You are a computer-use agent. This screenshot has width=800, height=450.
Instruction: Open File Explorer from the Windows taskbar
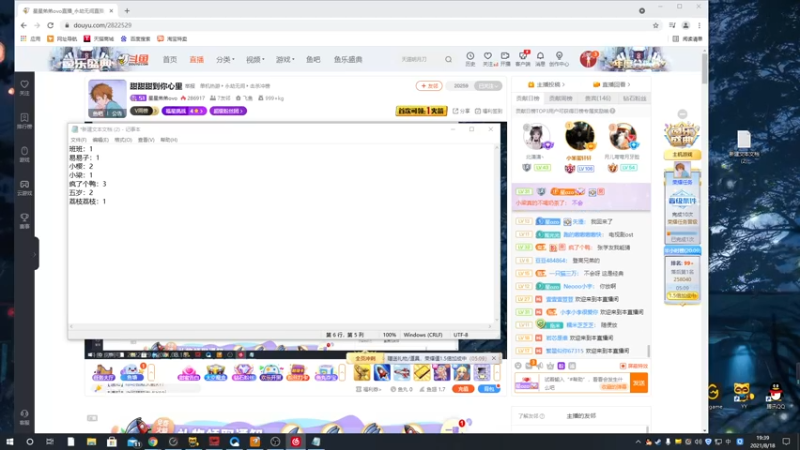pos(91,442)
